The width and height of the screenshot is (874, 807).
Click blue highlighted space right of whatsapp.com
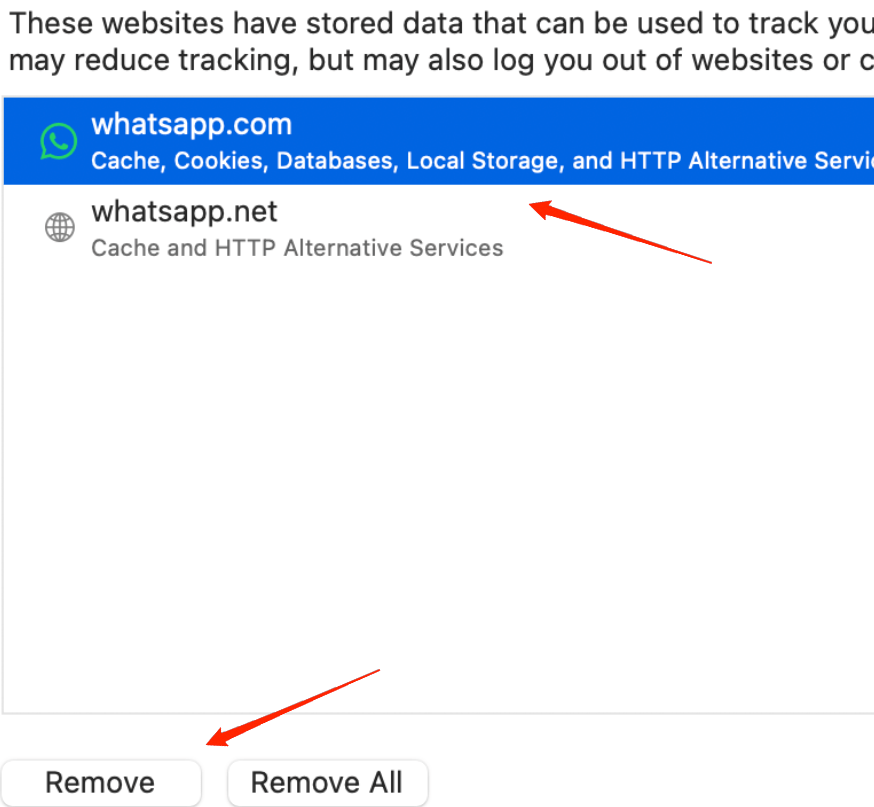click(600, 125)
